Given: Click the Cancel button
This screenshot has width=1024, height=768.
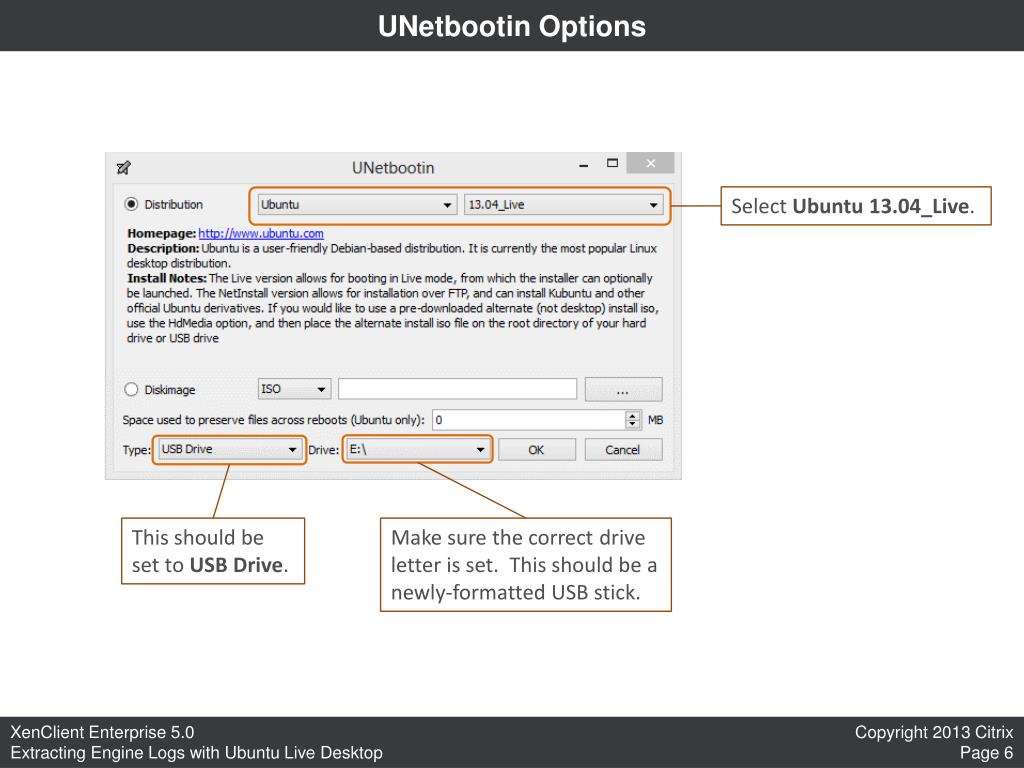Looking at the screenshot, I should 622,449.
